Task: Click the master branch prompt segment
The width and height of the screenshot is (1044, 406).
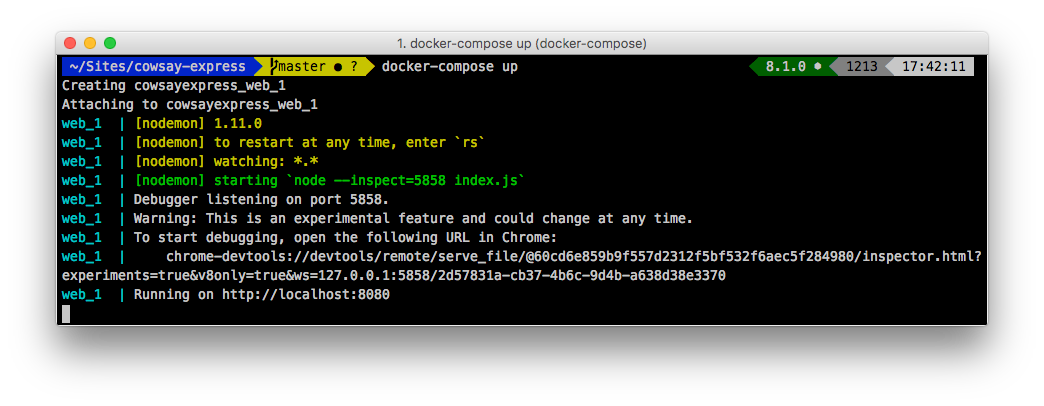Action: [x=316, y=67]
